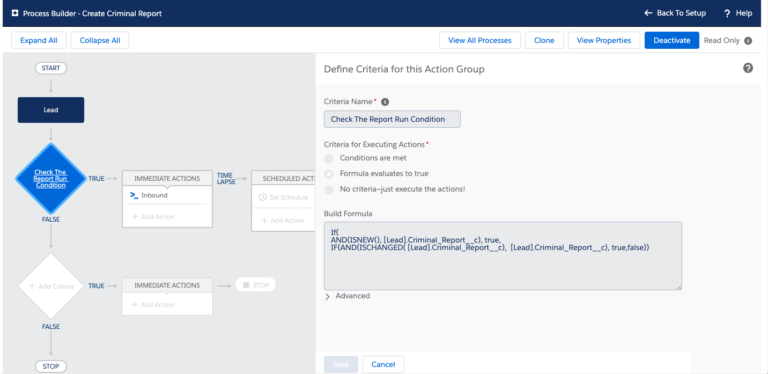Click the TIME LAPSE label
This screenshot has height=374, width=768.
pos(226,178)
